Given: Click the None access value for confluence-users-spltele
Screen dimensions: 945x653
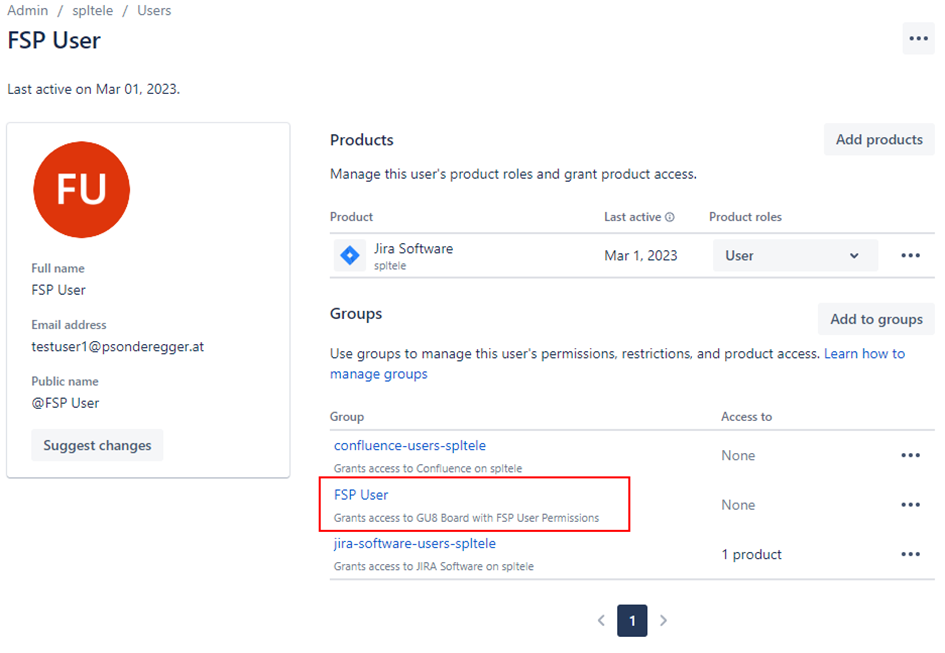Looking at the screenshot, I should [738, 456].
